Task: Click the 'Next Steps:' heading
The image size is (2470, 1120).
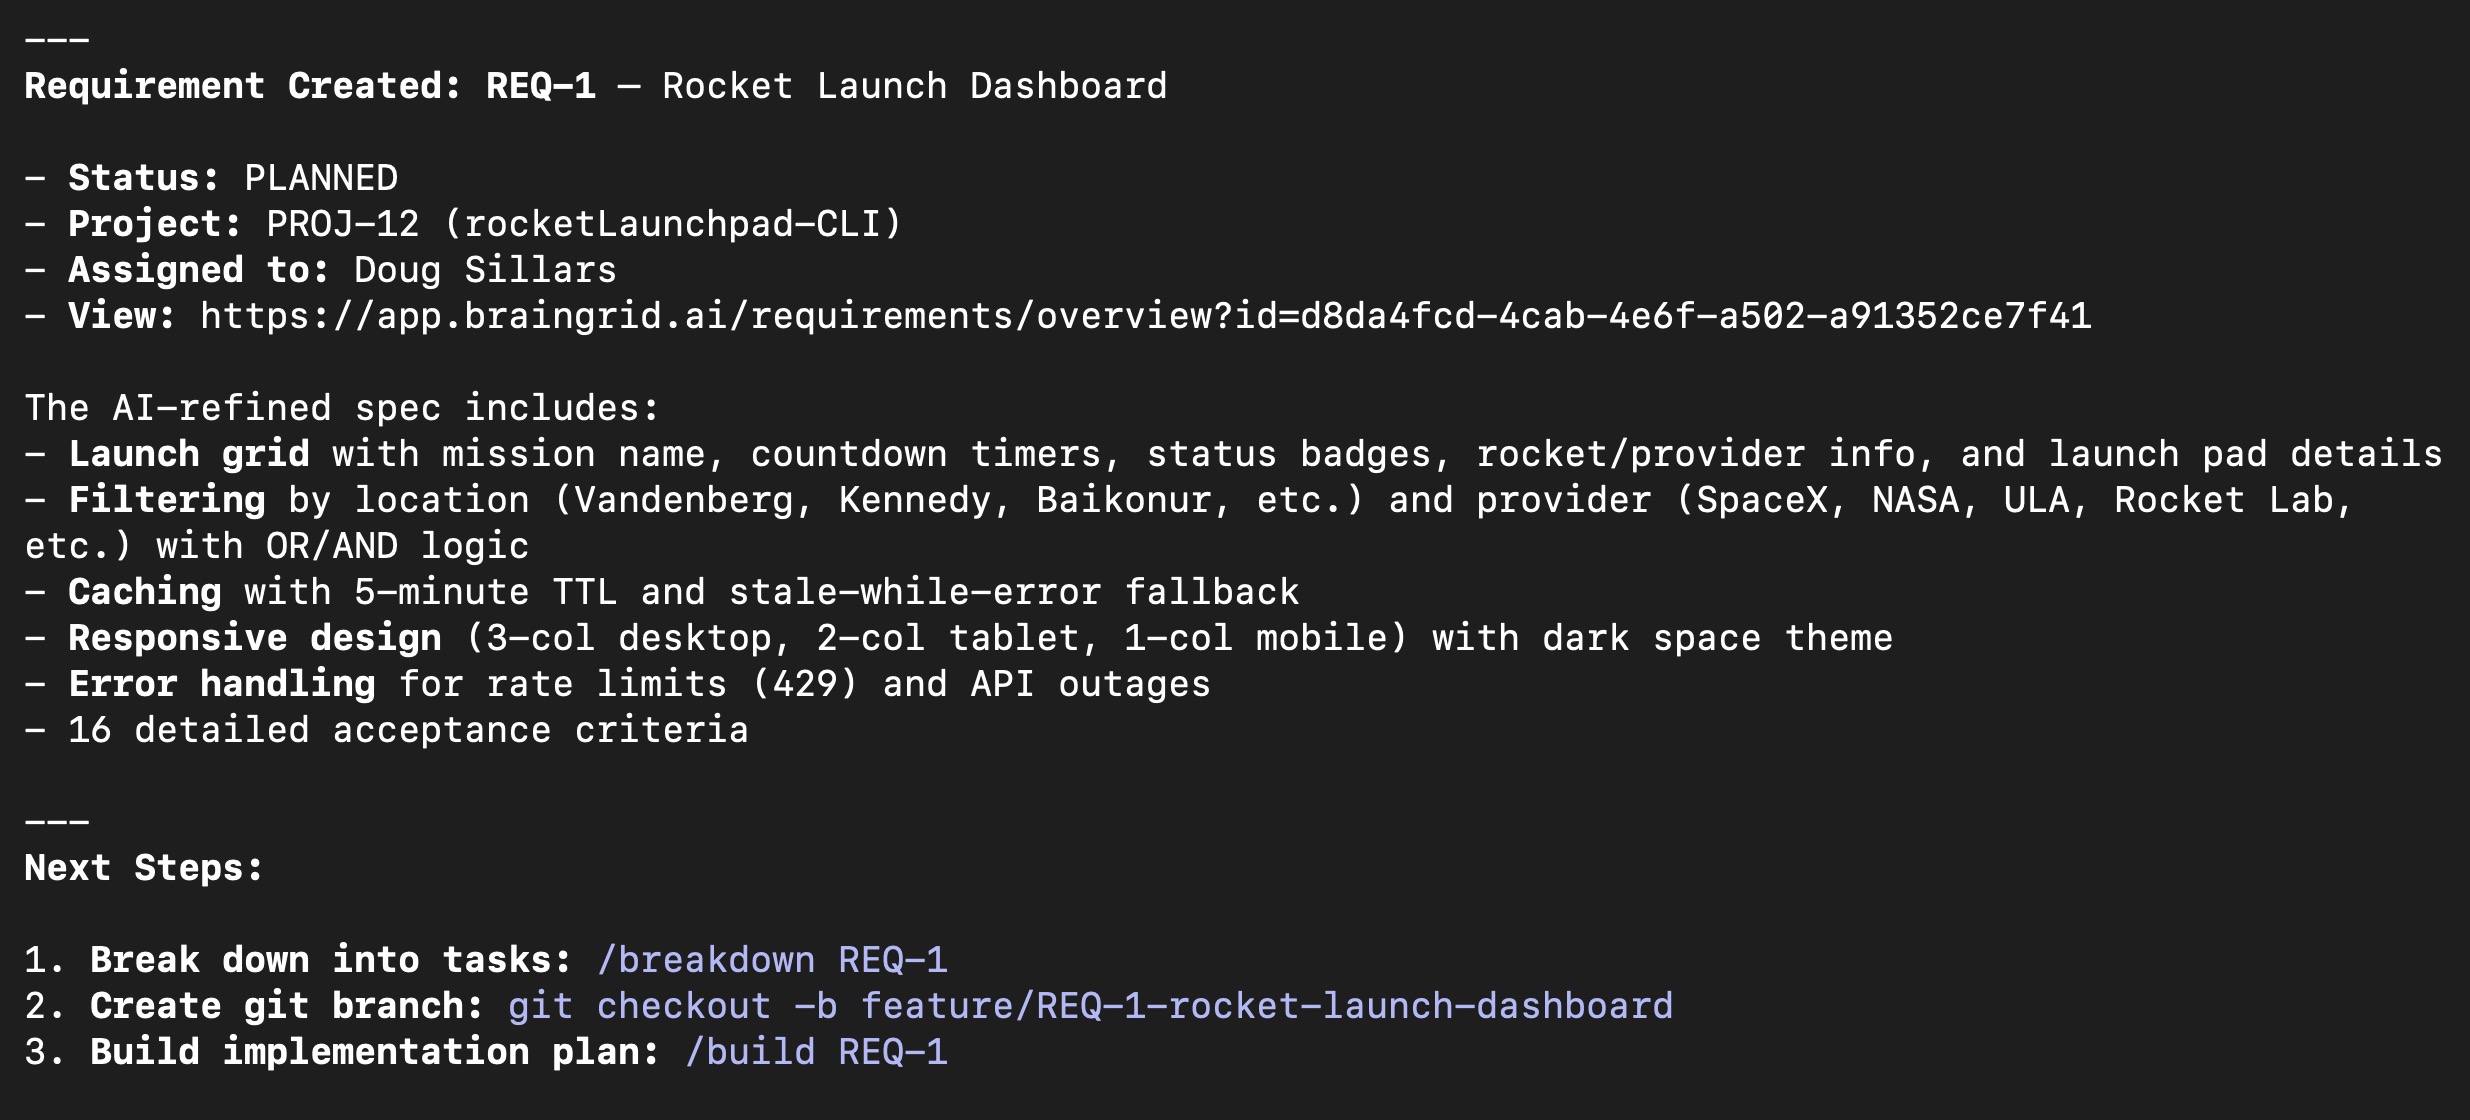Action: tap(143, 868)
